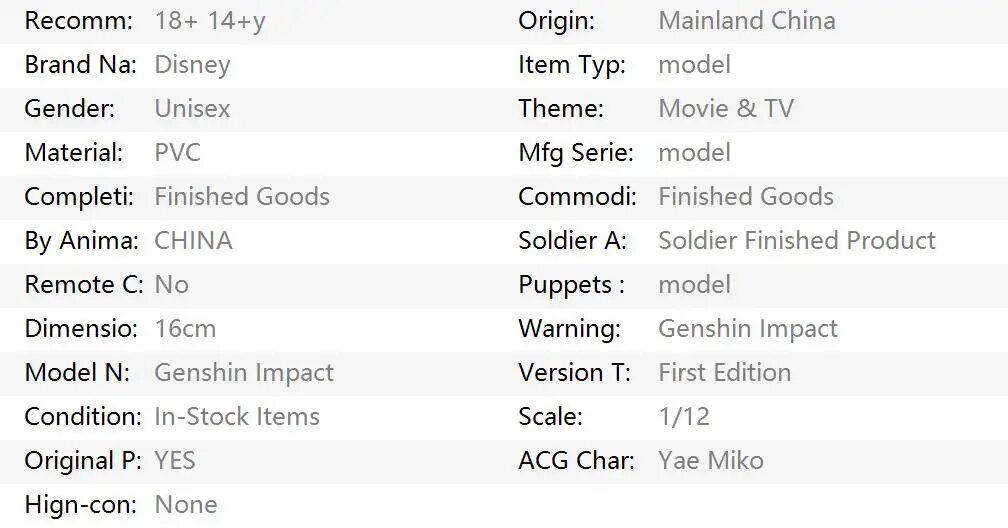The image size is (1008, 528).
Task: Select Genshin Impact next to Model N
Action: pos(244,373)
